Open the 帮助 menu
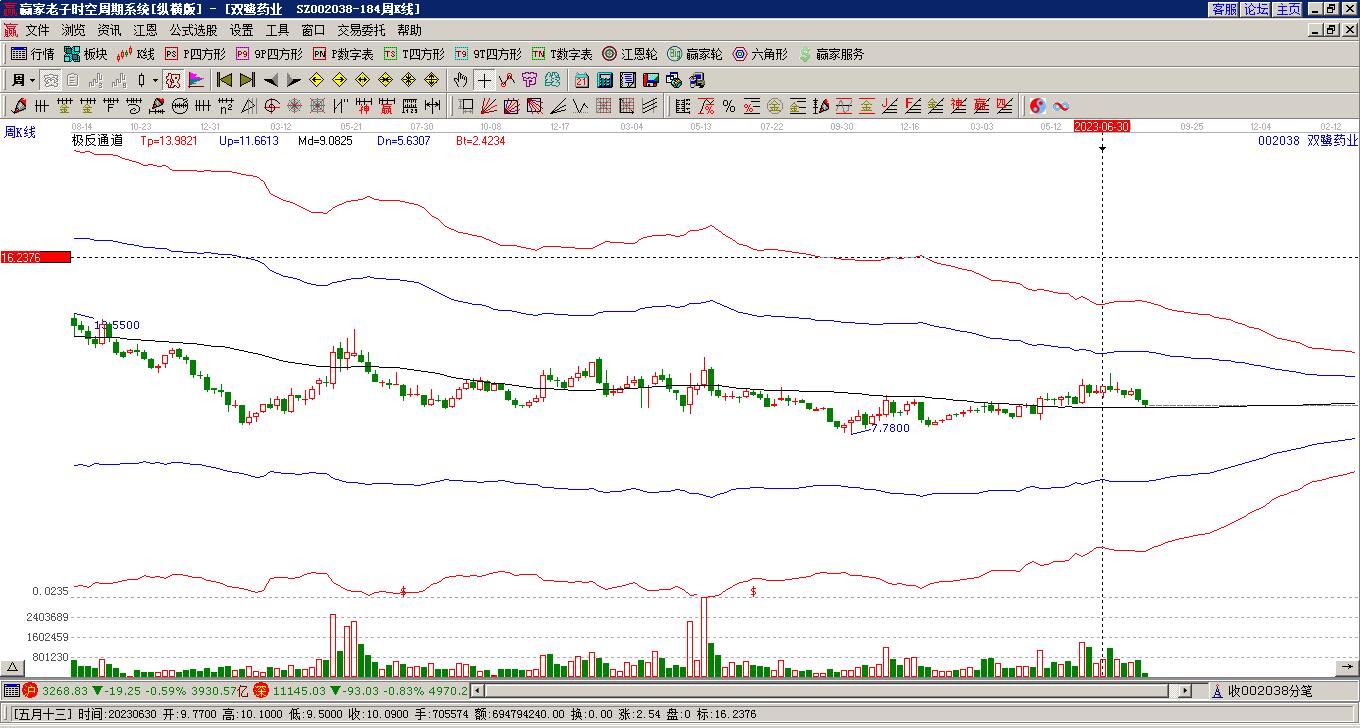This screenshot has height=728, width=1360. point(409,31)
